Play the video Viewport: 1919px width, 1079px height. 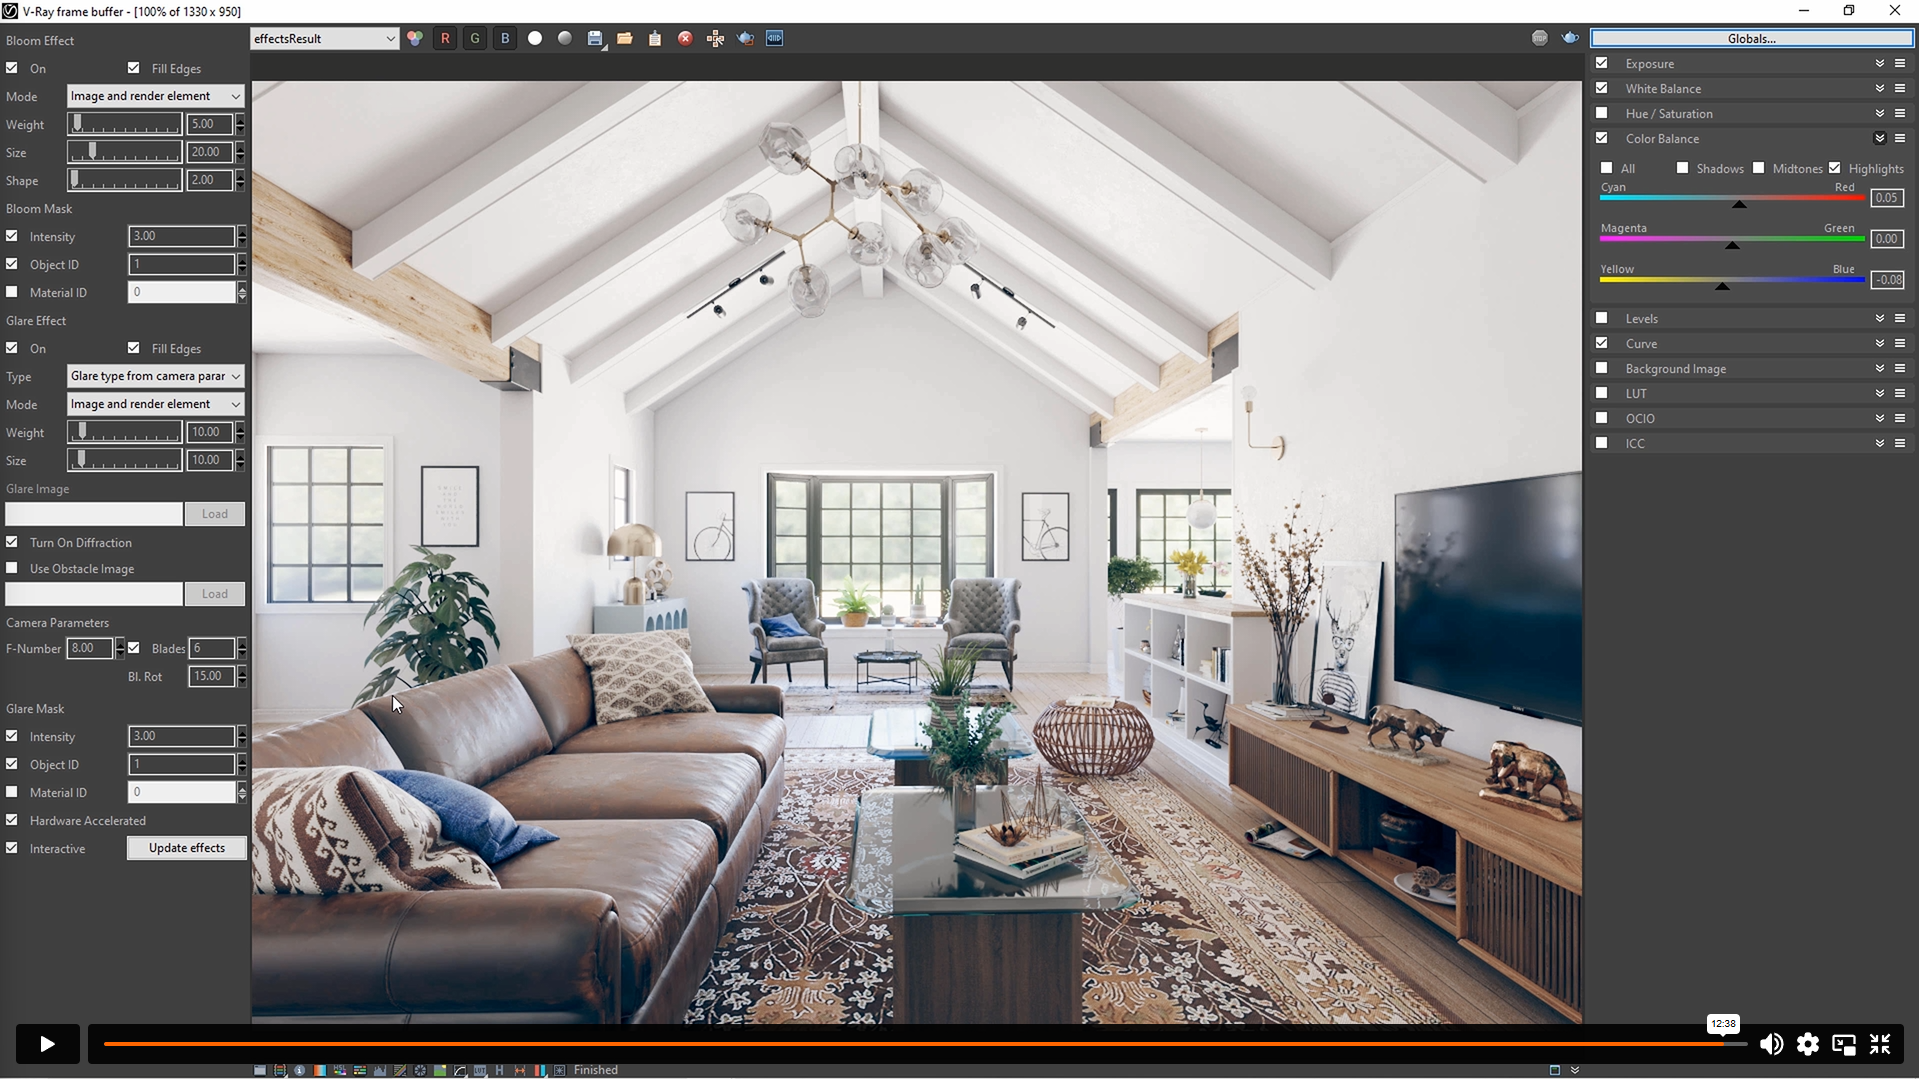(47, 1044)
